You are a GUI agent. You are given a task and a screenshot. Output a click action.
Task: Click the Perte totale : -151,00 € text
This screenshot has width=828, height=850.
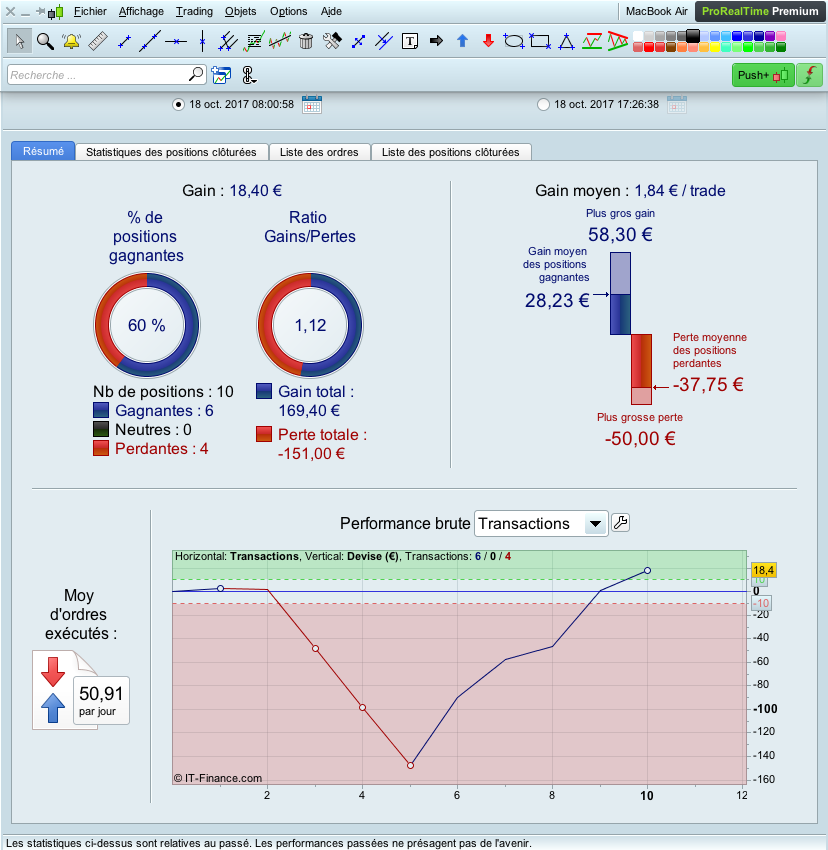tap(322, 444)
